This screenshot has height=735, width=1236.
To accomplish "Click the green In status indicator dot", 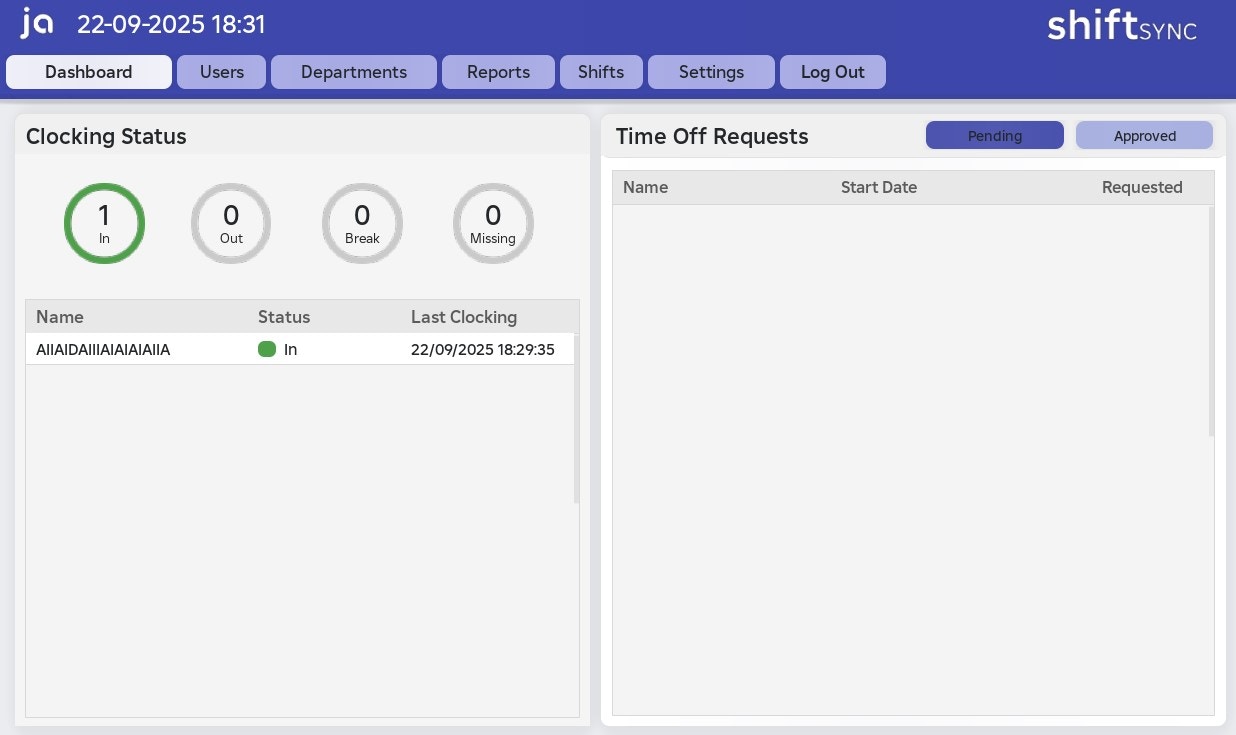I will [267, 349].
